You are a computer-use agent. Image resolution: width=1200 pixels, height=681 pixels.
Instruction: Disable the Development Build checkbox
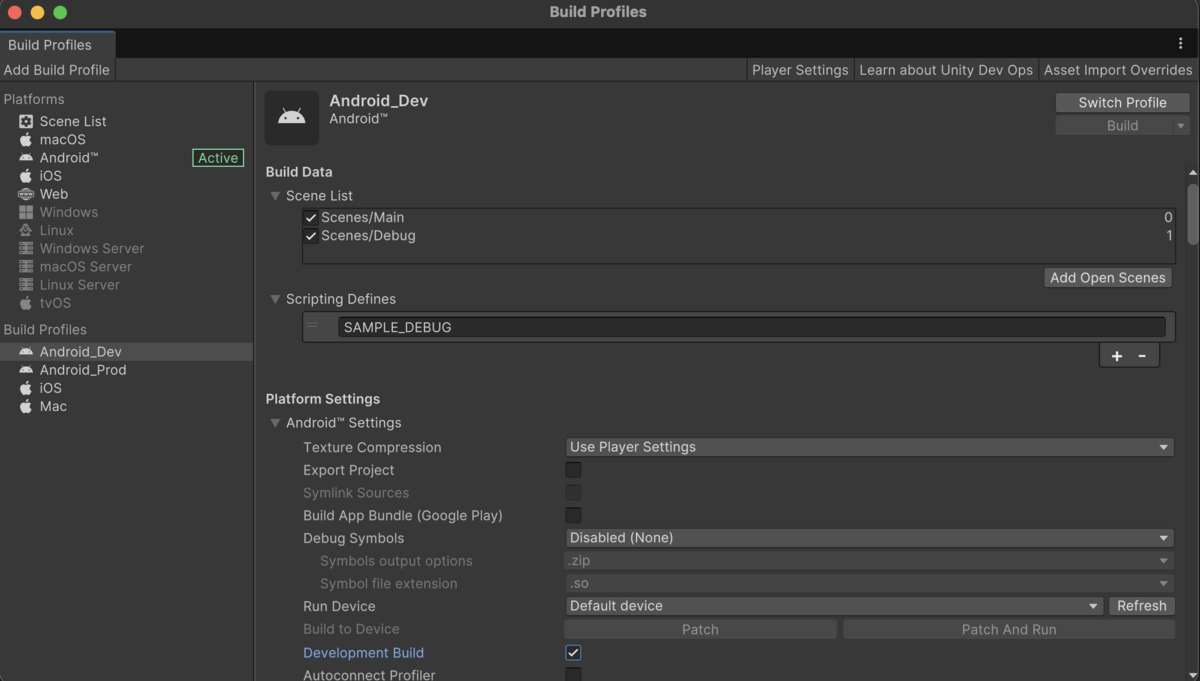pos(573,652)
